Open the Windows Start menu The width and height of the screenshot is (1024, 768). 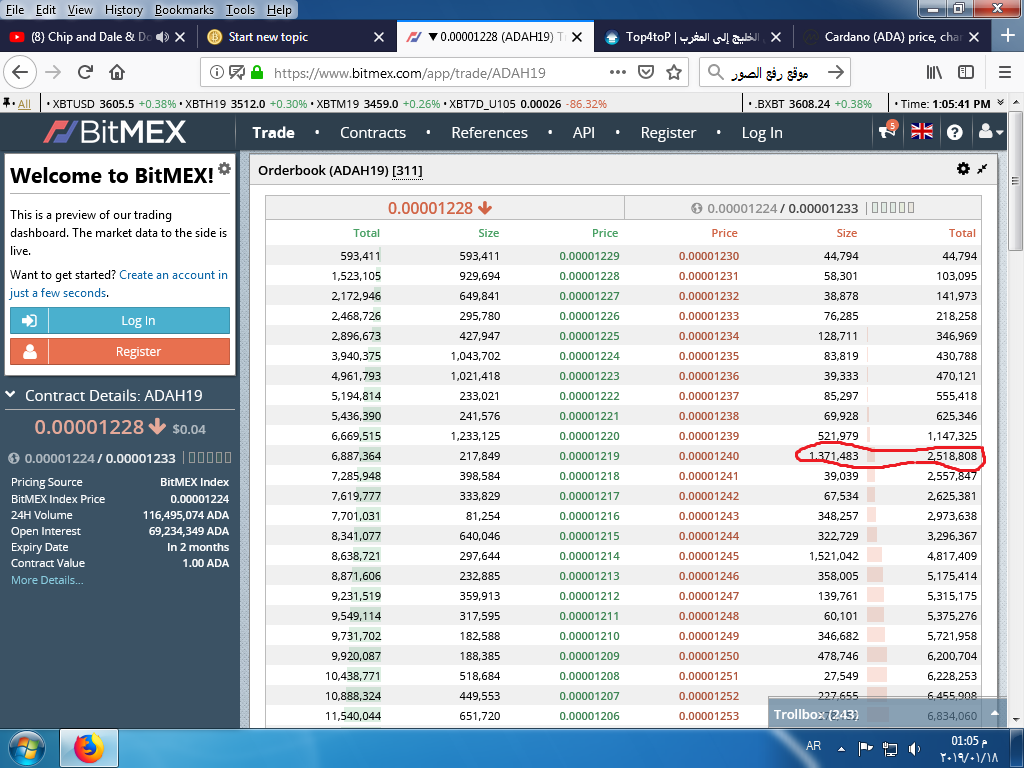[x=26, y=748]
